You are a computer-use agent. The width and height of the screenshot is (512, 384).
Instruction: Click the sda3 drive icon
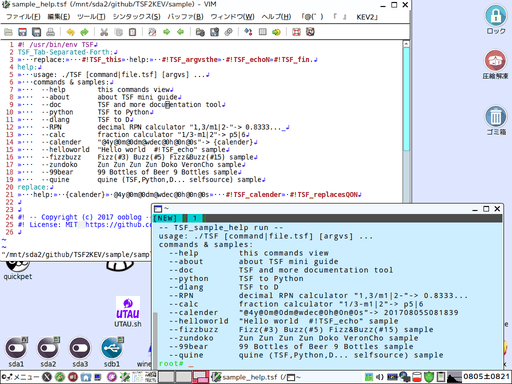pos(80,352)
